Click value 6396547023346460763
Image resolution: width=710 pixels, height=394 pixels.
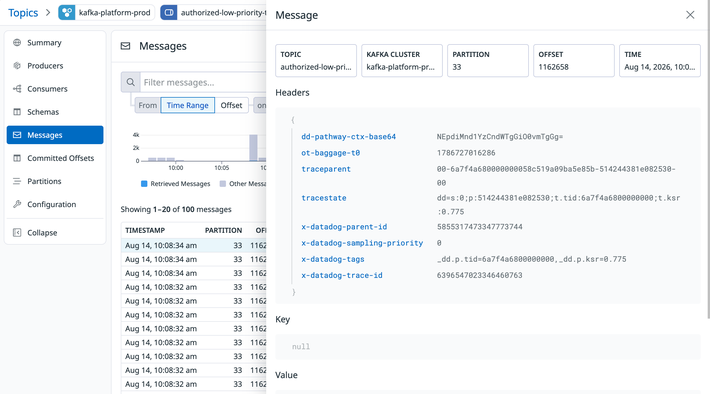point(480,275)
